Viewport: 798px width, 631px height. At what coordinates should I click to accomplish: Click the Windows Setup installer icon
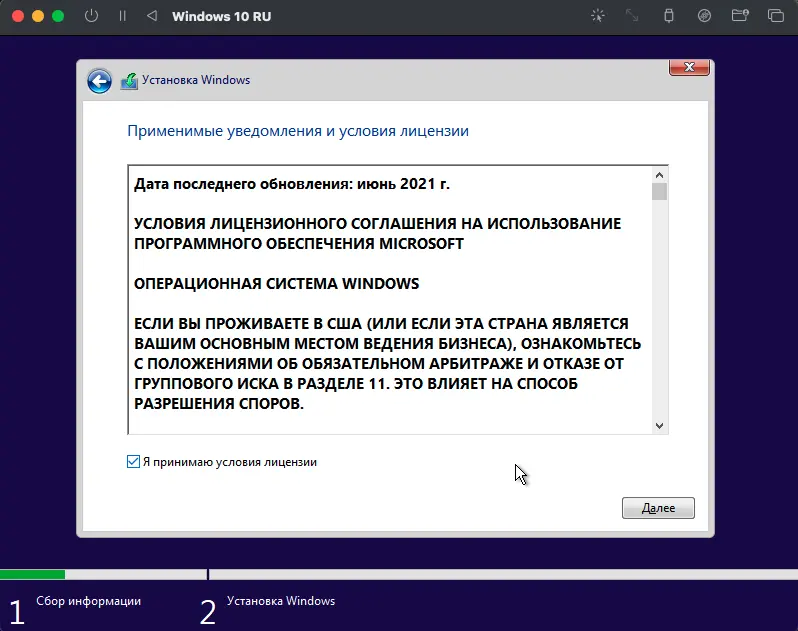pos(129,81)
